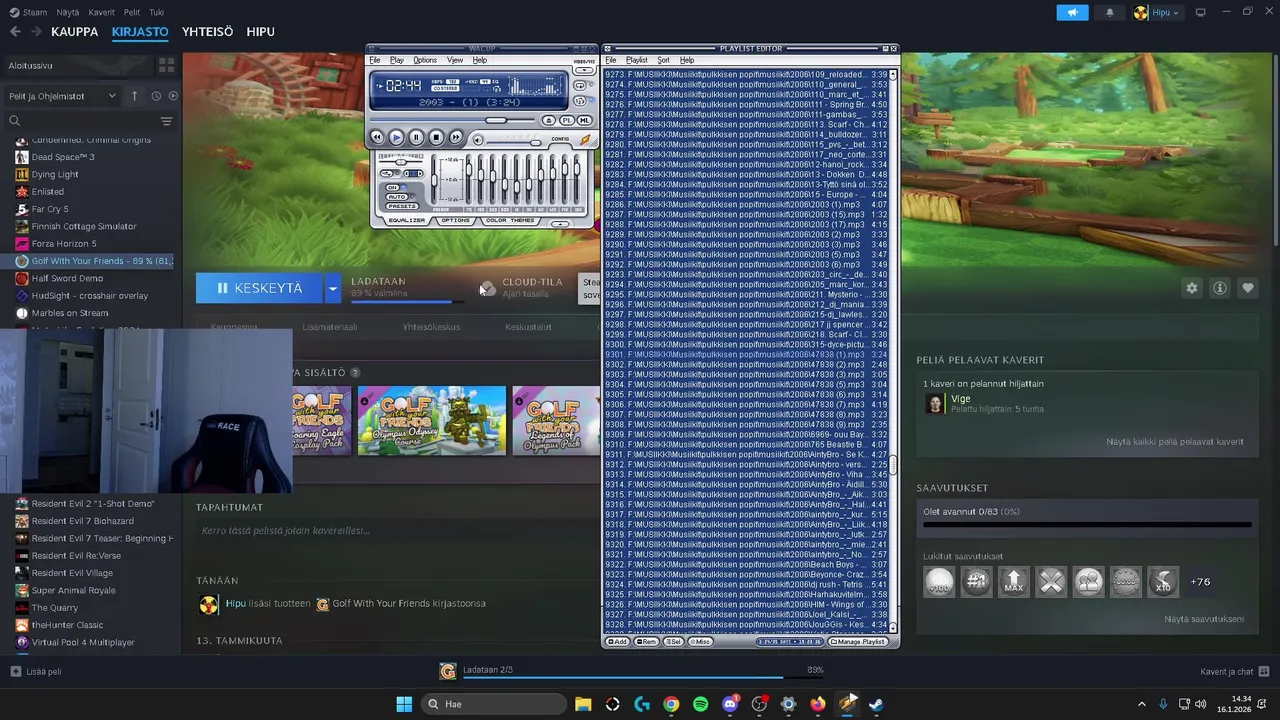Toggle ready-to-play filter icon in sidebar
Screen dimensions: 1280x720
click(173, 96)
